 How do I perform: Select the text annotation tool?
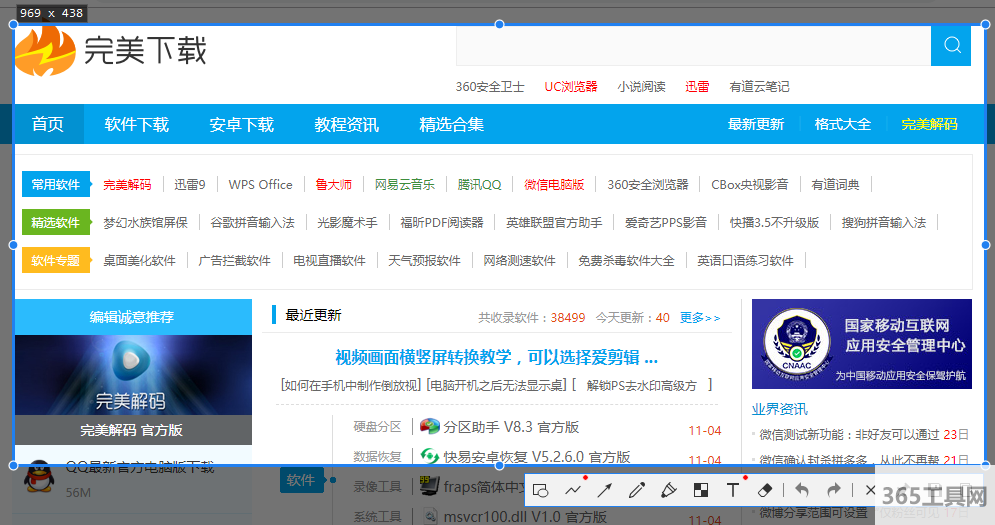(733, 490)
